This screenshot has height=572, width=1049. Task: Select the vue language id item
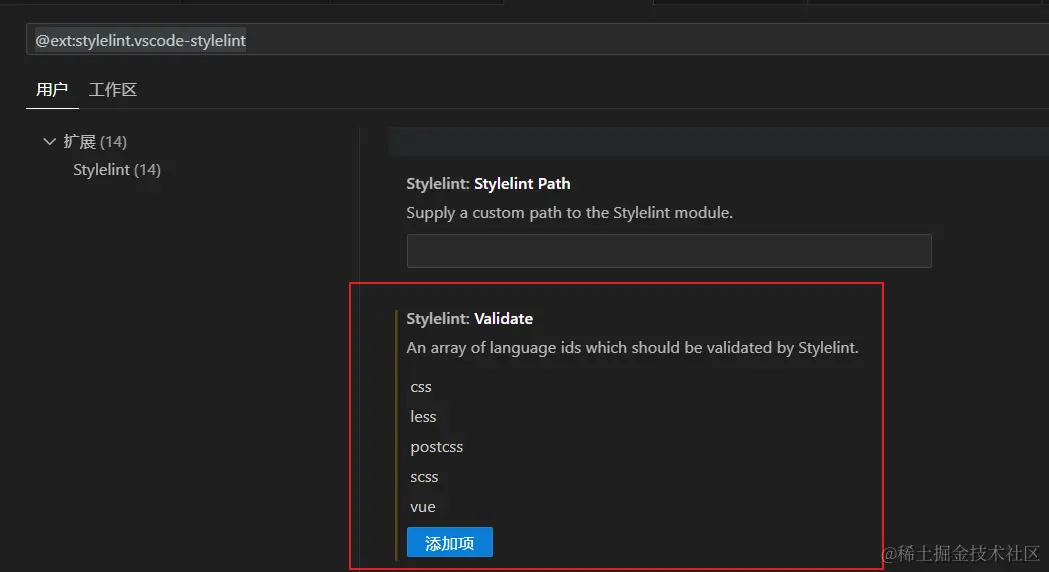(x=423, y=507)
